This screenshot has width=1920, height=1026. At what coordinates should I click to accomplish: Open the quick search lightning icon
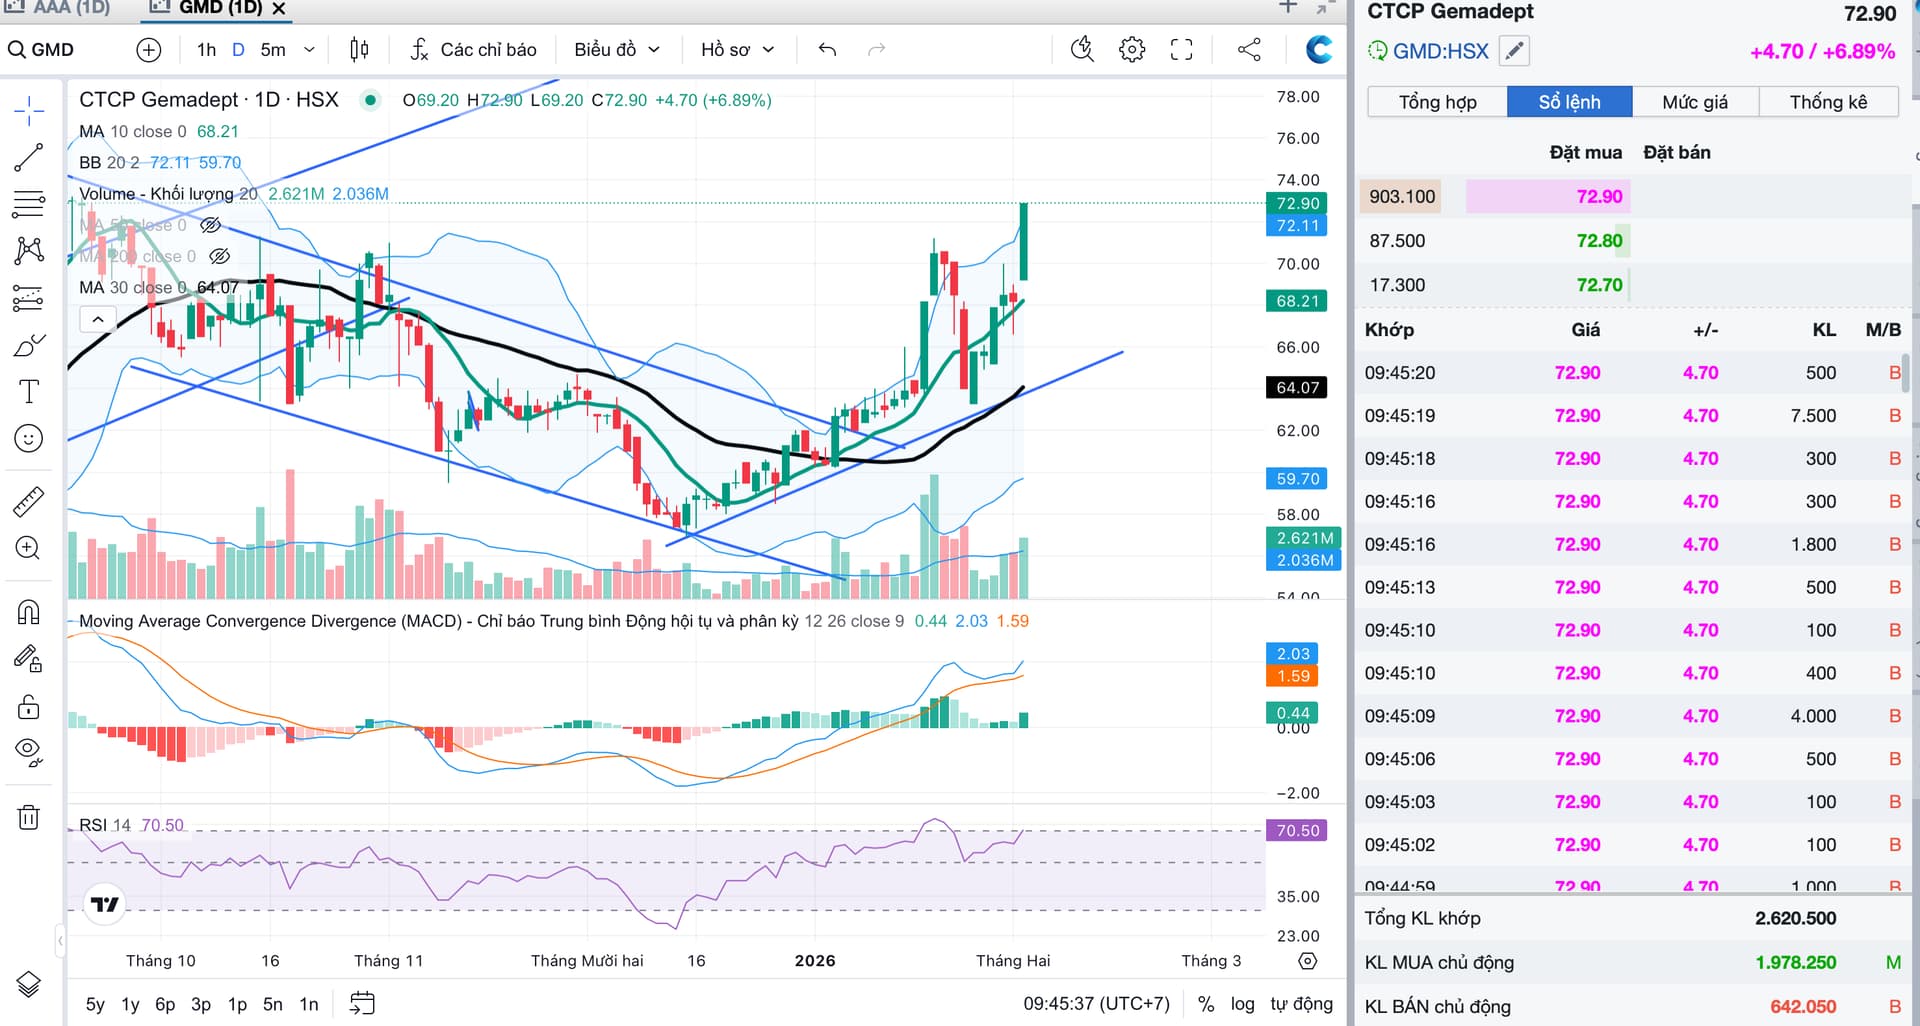[x=1082, y=50]
